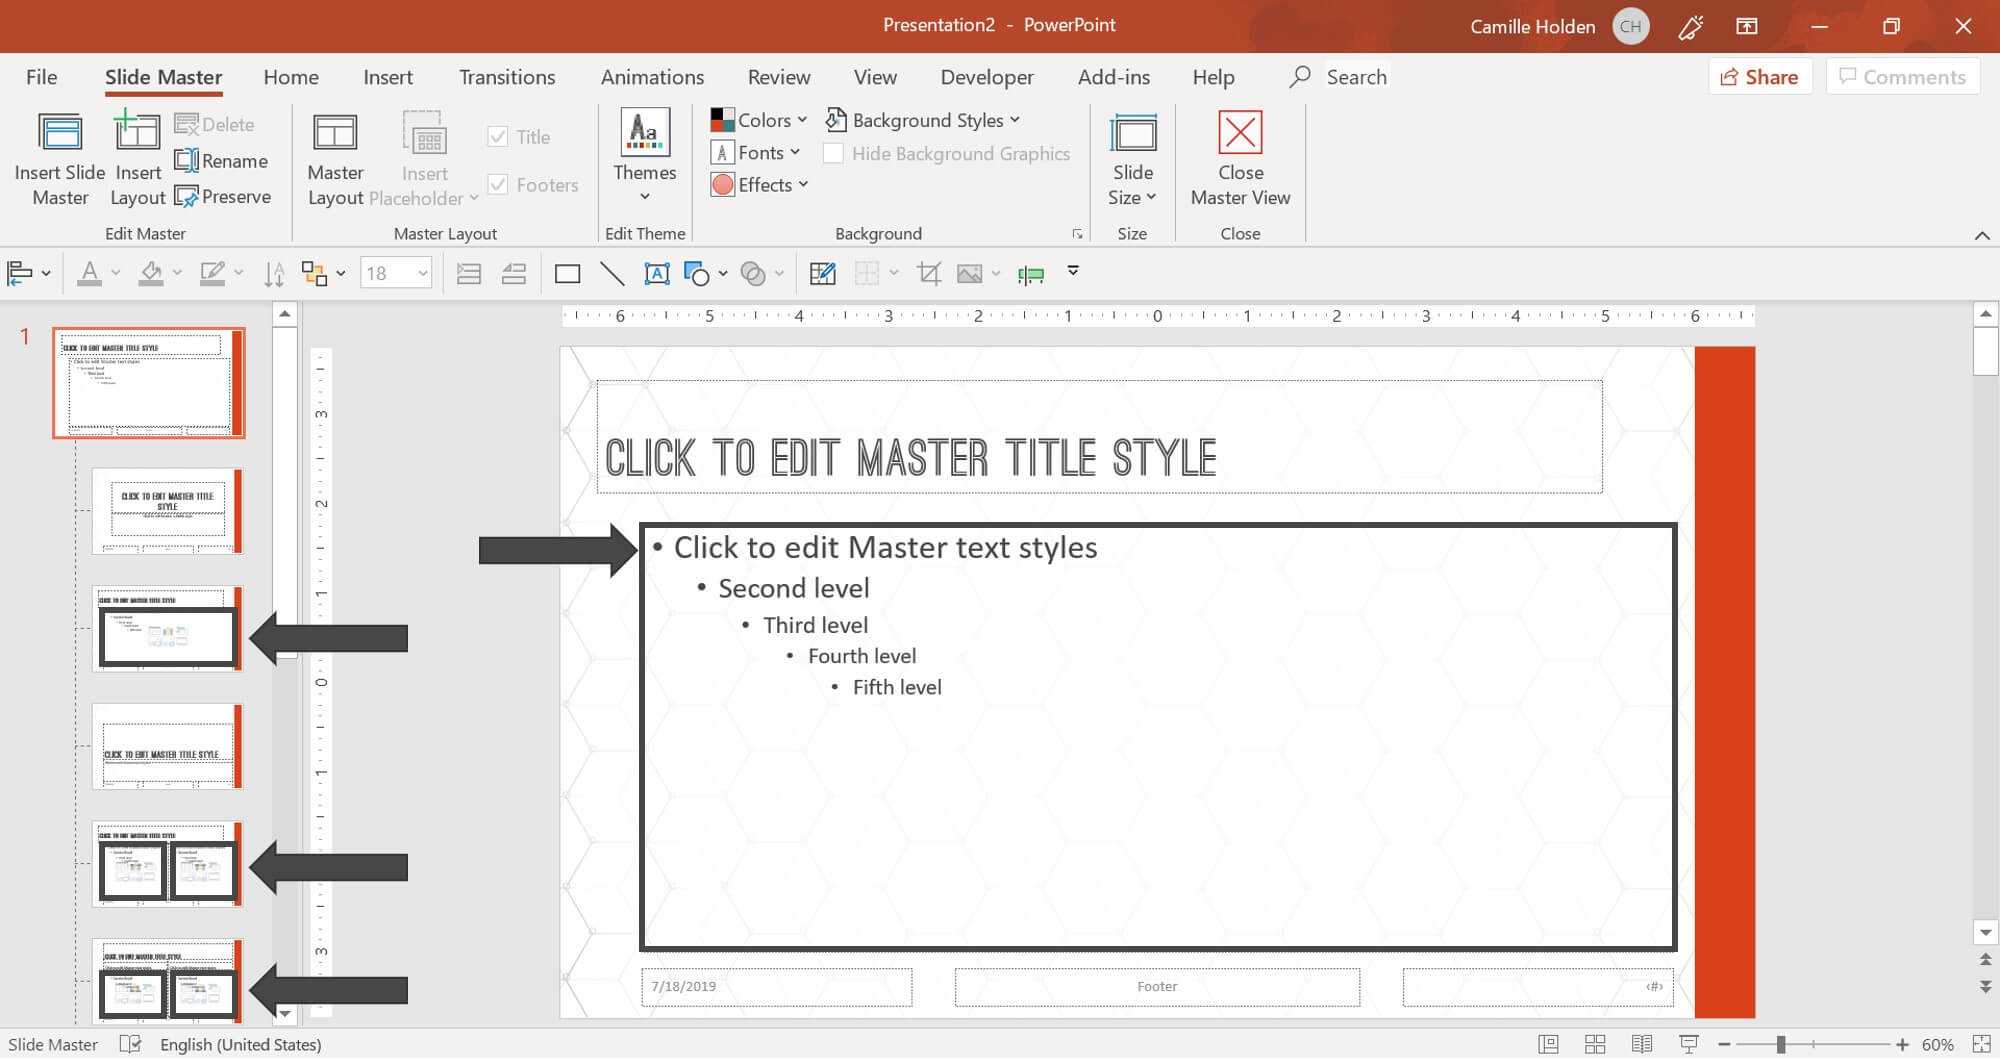The height and width of the screenshot is (1058, 2000).
Task: Click the Share button
Action: [1760, 77]
